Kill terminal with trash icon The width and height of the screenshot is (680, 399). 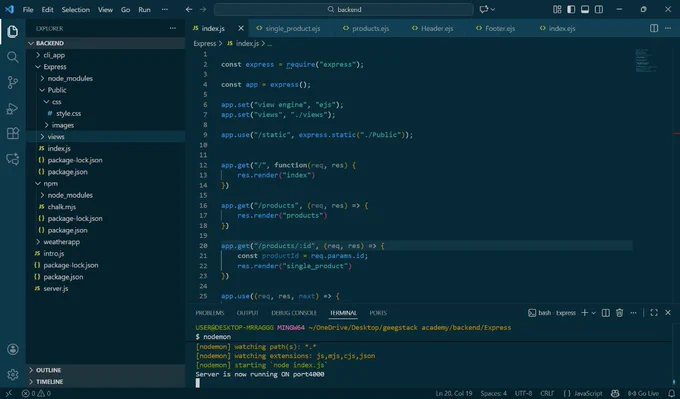(620, 313)
